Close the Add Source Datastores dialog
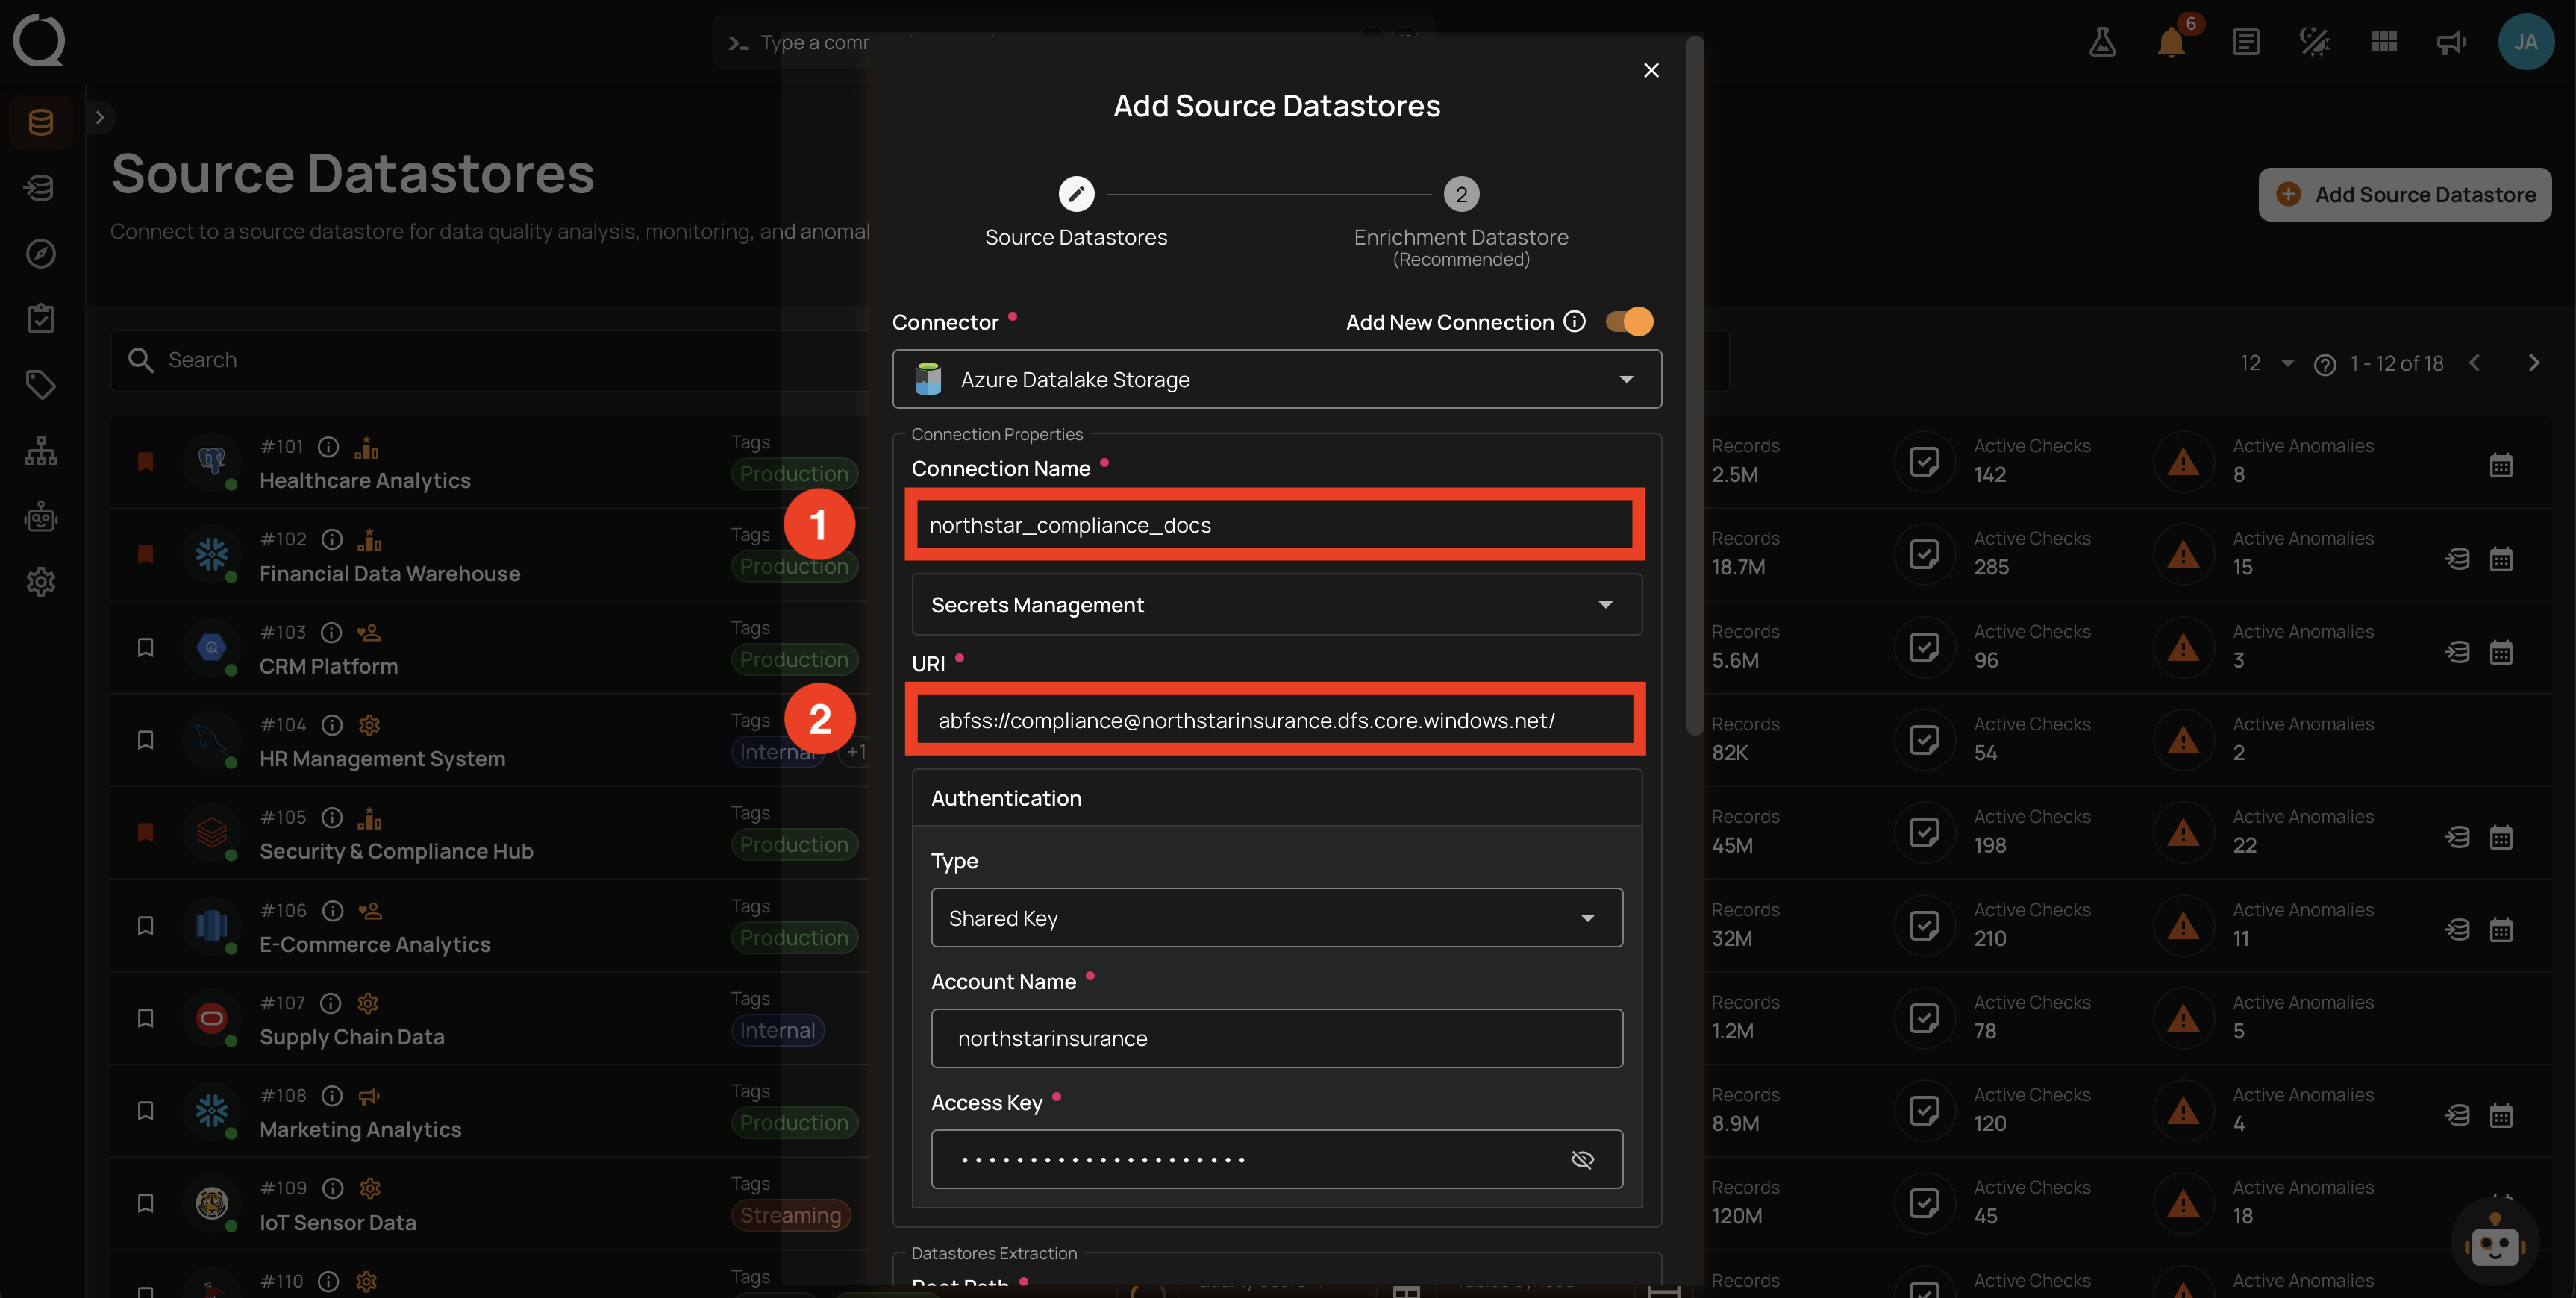Screen dimensions: 2576x1298 coord(1651,70)
